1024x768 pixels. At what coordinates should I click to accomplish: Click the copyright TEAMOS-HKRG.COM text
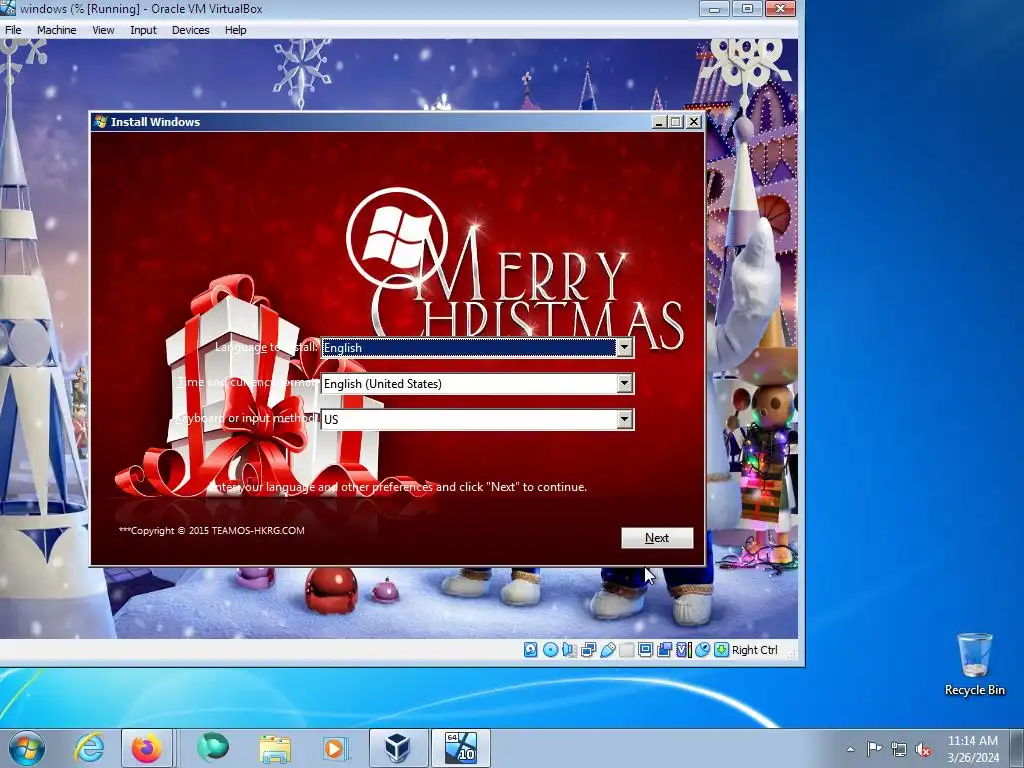point(212,530)
